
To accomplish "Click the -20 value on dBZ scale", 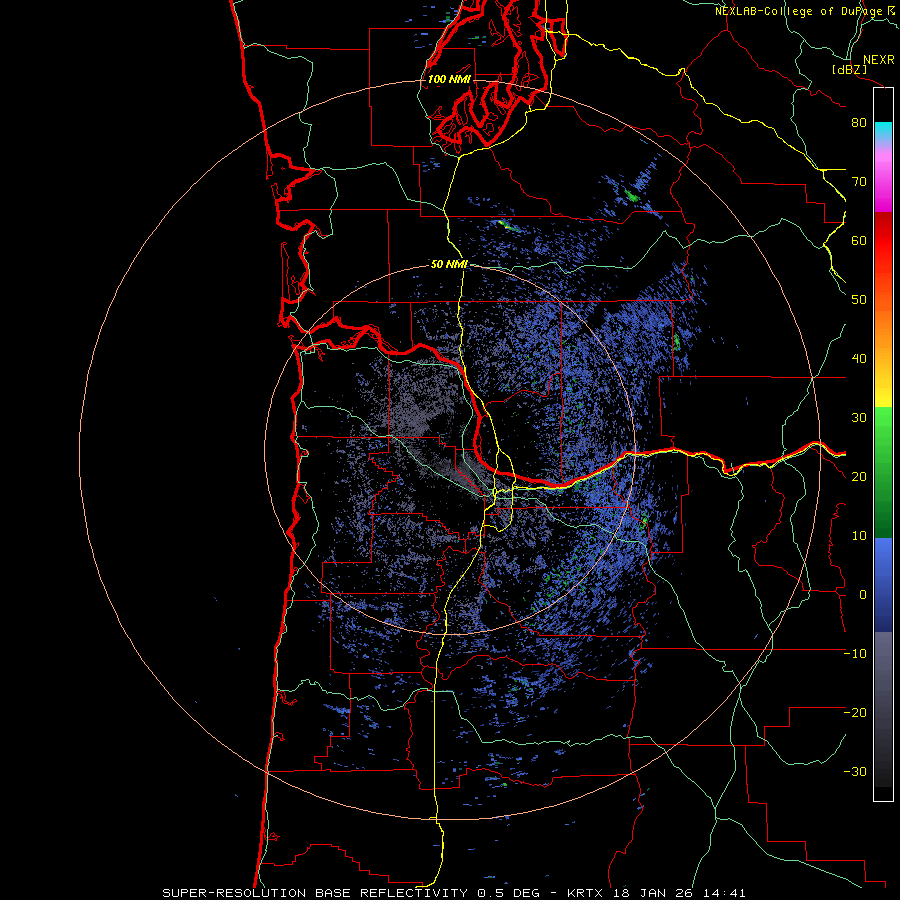I will tap(855, 713).
